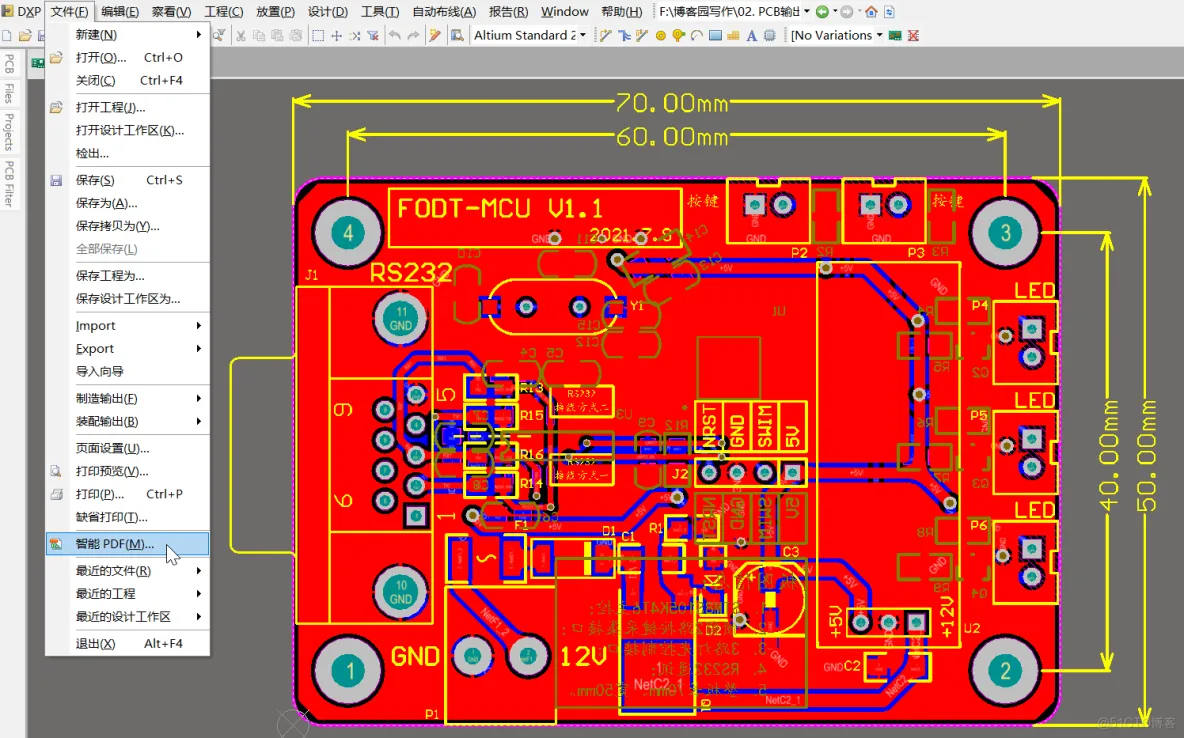Switch to the Projects side panel tab

pyautogui.click(x=9, y=131)
